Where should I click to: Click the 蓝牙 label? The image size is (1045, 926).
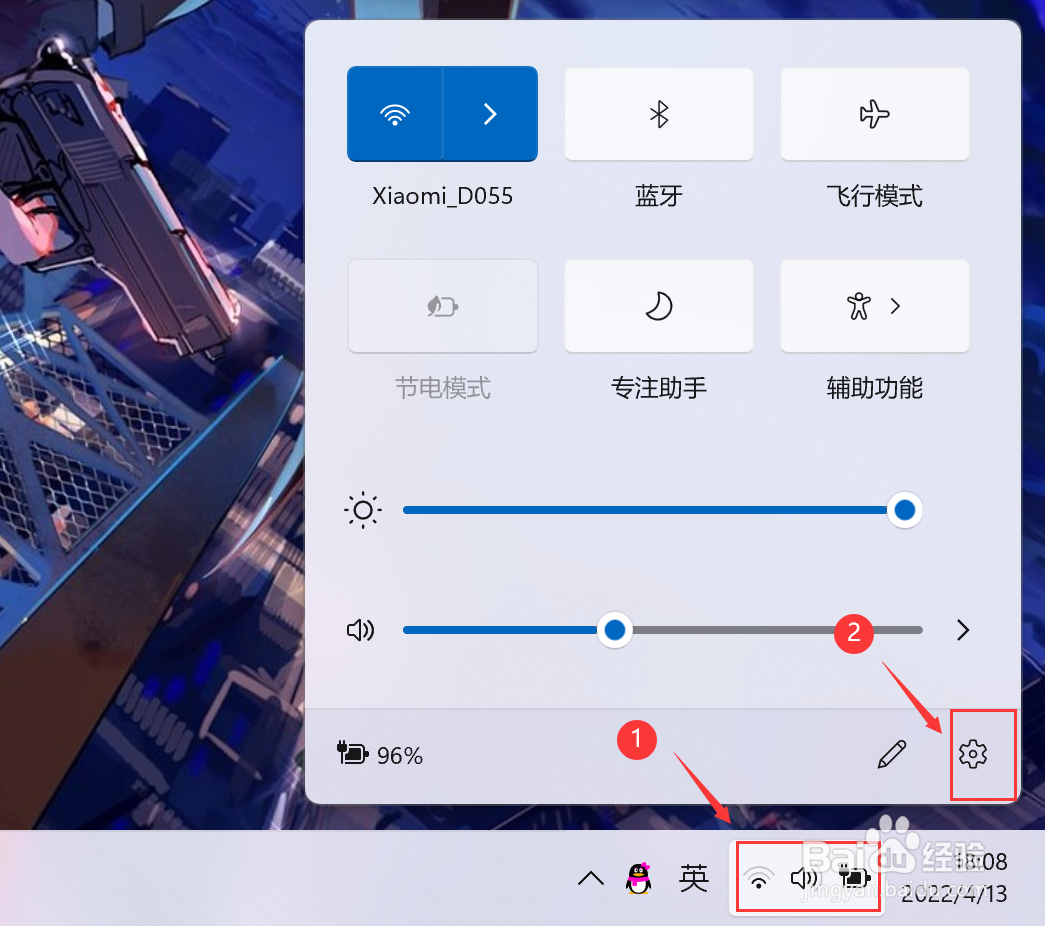(x=658, y=196)
